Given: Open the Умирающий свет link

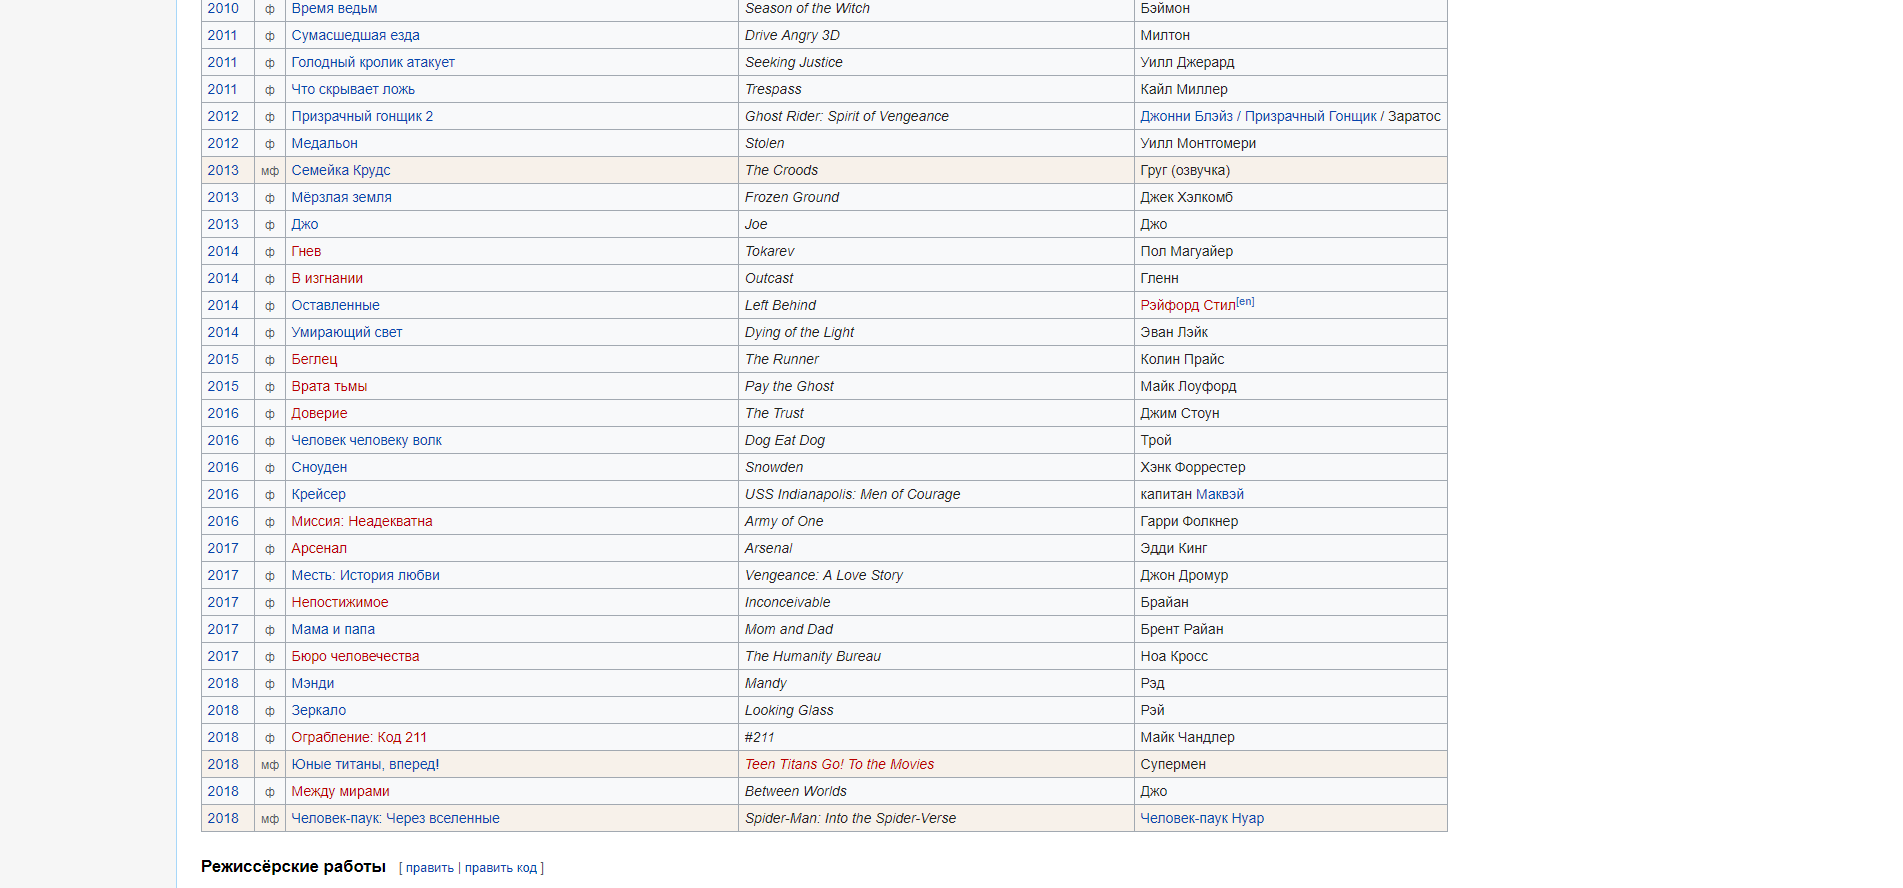Looking at the screenshot, I should (x=347, y=332).
